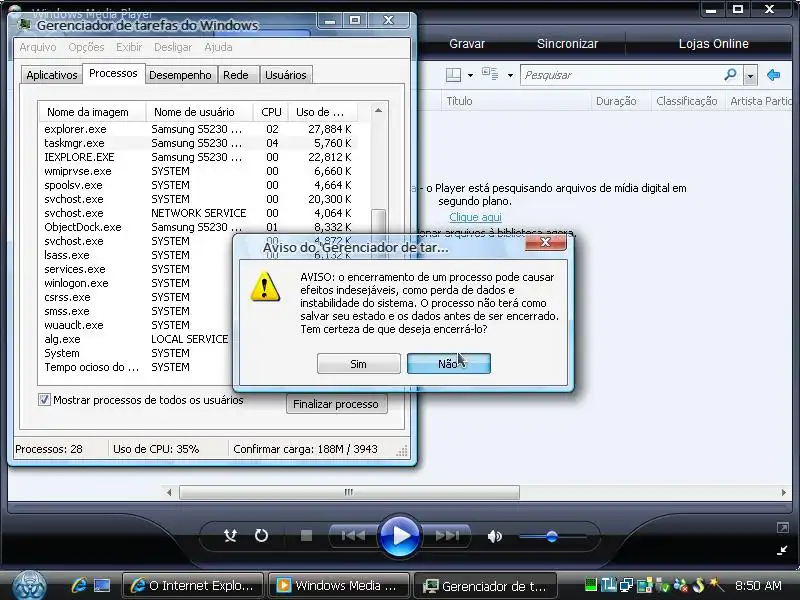Sort processes by CPU column header

click(271, 112)
